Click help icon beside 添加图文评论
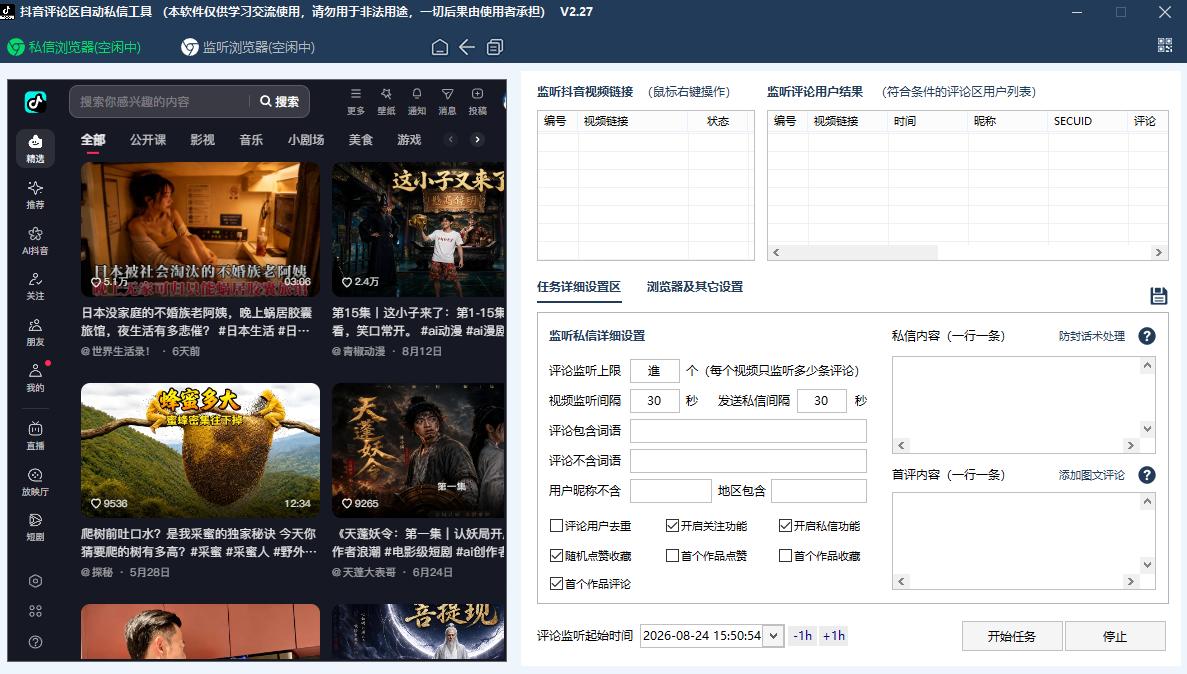The width and height of the screenshot is (1187, 674). click(x=1147, y=475)
